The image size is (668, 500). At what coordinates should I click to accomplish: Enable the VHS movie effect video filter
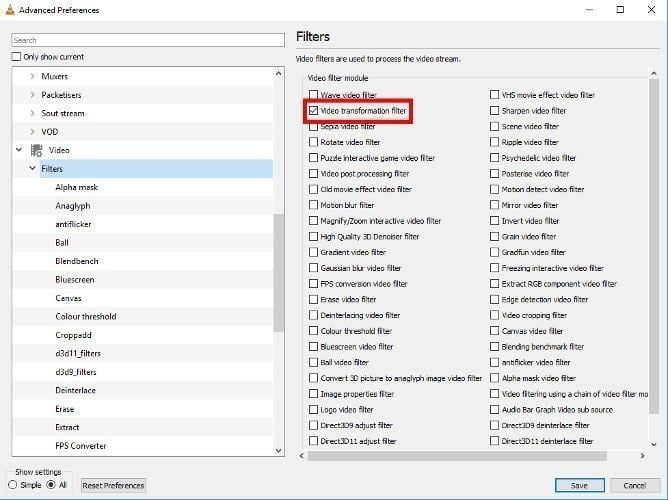494,95
